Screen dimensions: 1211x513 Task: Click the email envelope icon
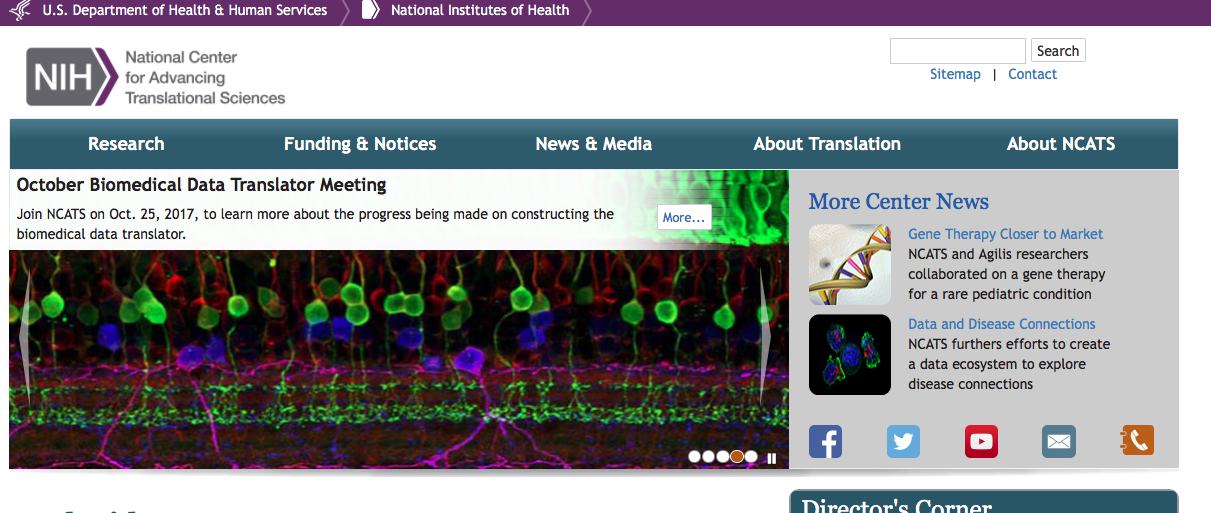tap(1058, 441)
